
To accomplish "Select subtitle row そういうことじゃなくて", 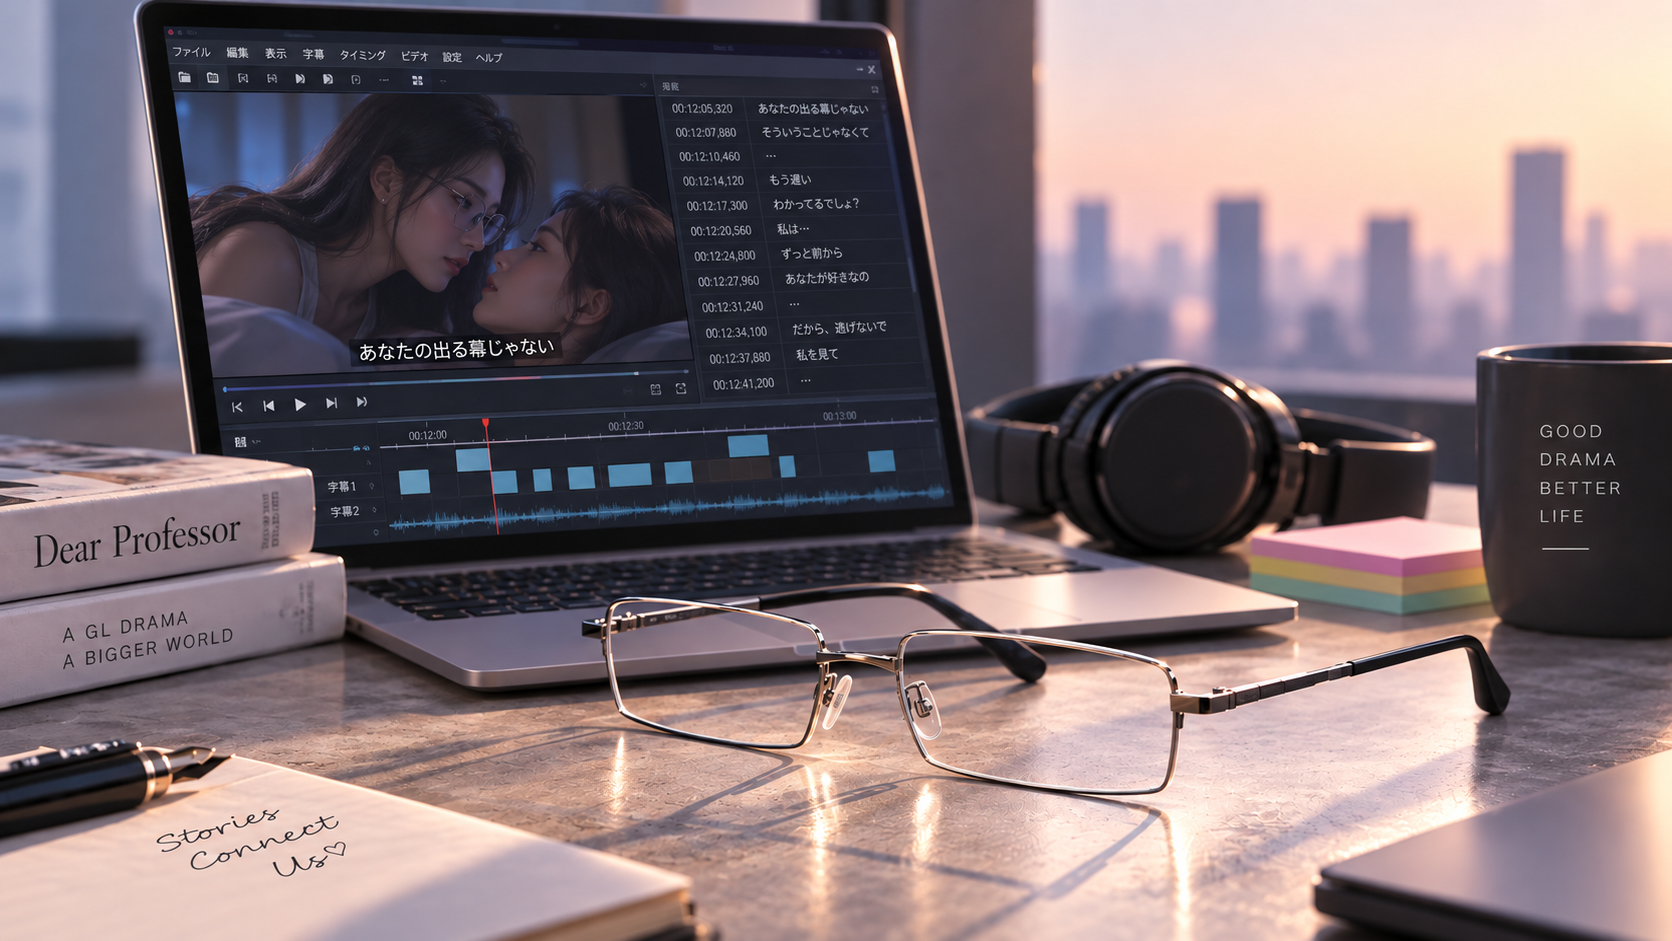I will click(777, 132).
